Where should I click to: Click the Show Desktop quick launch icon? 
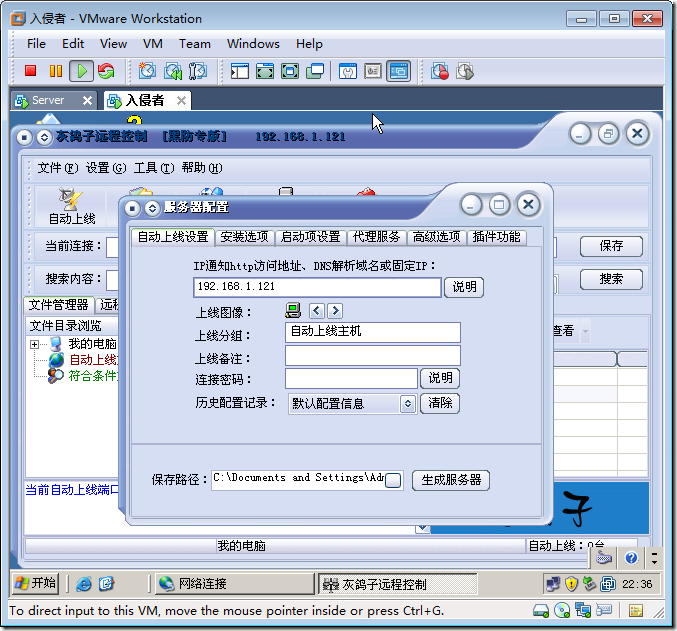tap(106, 584)
